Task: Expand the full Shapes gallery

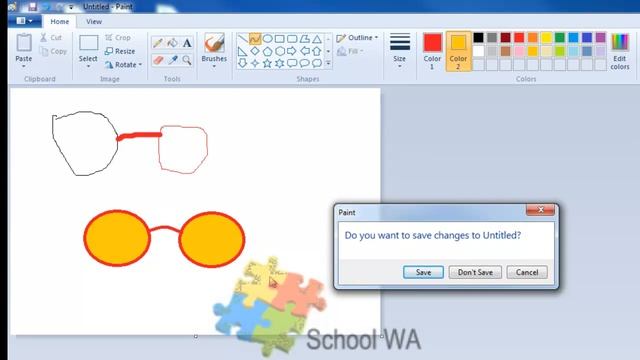Action: click(x=328, y=63)
